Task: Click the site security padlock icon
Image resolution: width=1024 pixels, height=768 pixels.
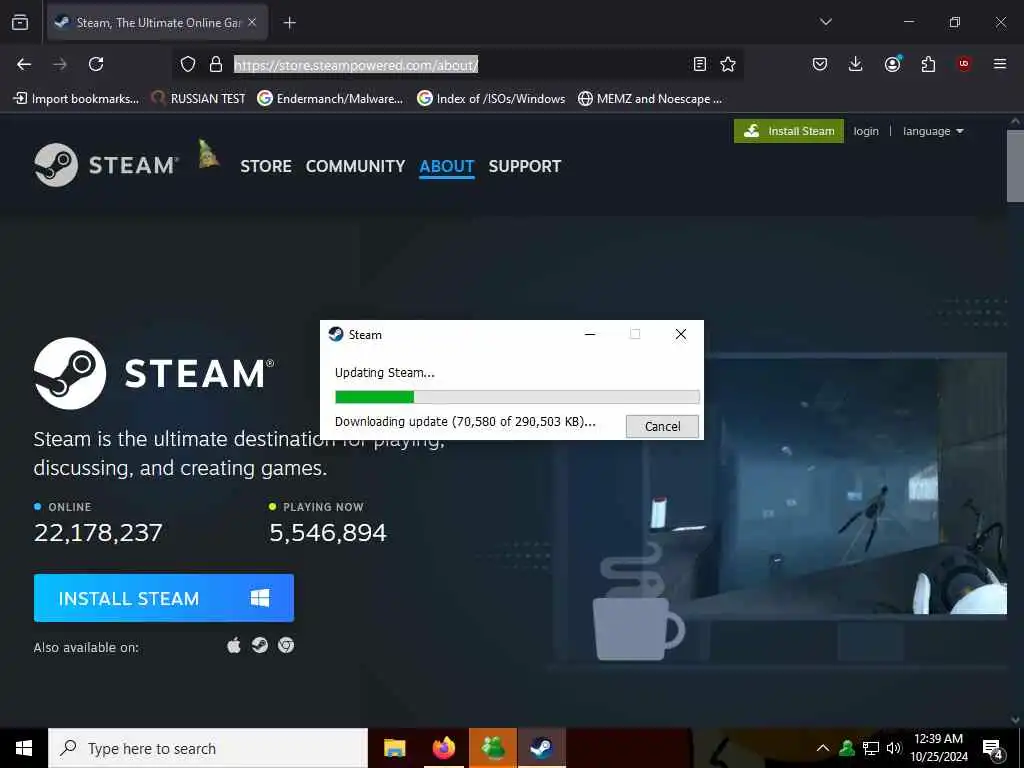Action: 216,64
